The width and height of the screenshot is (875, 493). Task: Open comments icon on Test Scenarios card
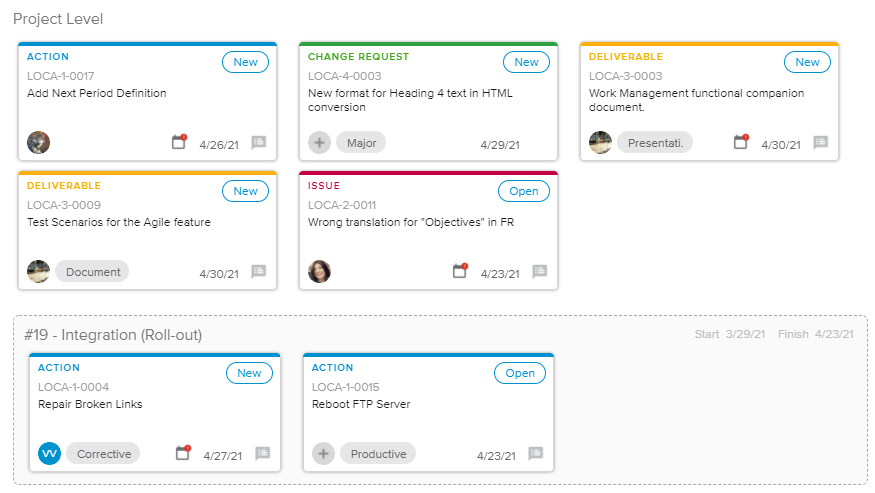[x=258, y=272]
